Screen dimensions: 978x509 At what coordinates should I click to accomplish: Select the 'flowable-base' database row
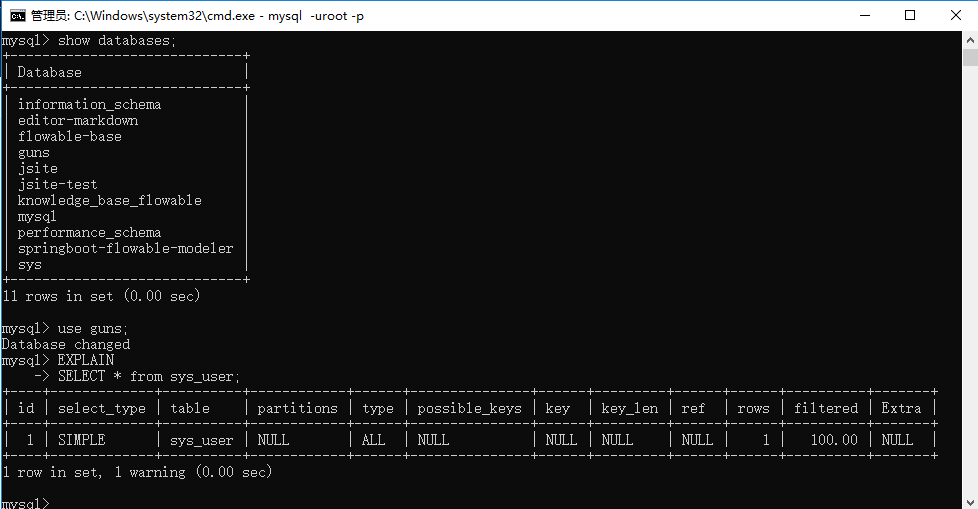70,137
